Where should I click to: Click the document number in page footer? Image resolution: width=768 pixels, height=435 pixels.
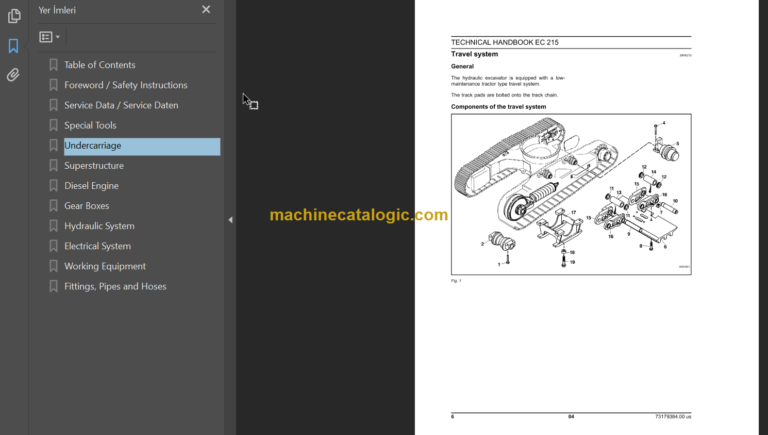[x=673, y=416]
